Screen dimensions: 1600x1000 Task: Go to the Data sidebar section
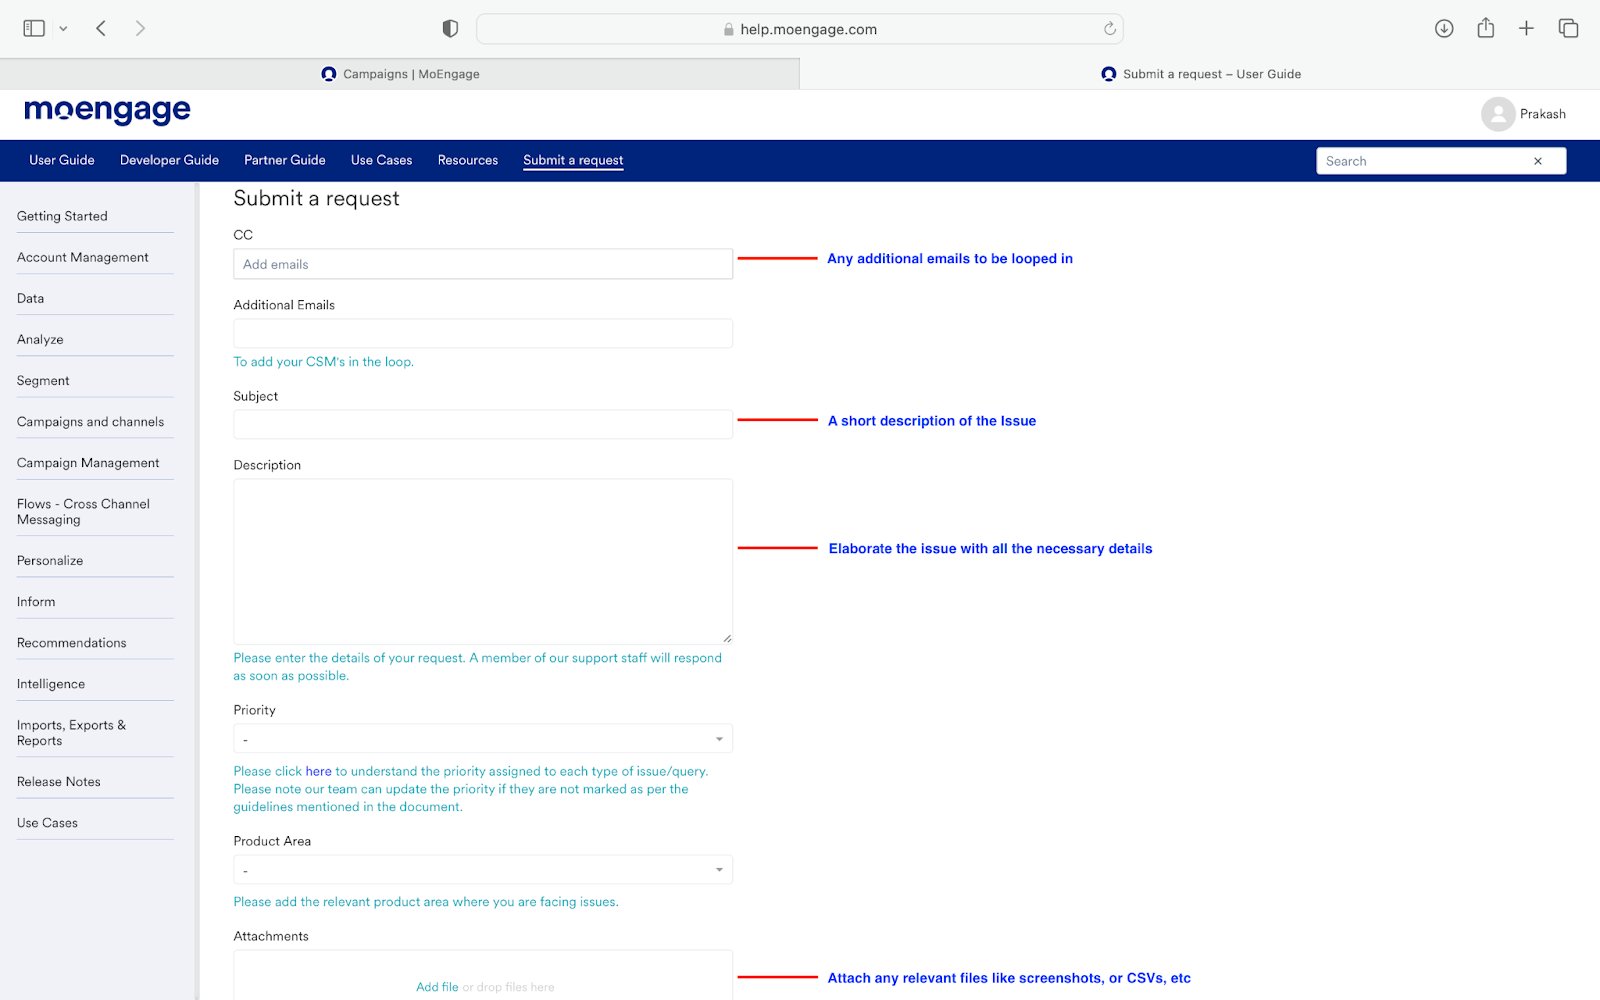pyautogui.click(x=30, y=298)
